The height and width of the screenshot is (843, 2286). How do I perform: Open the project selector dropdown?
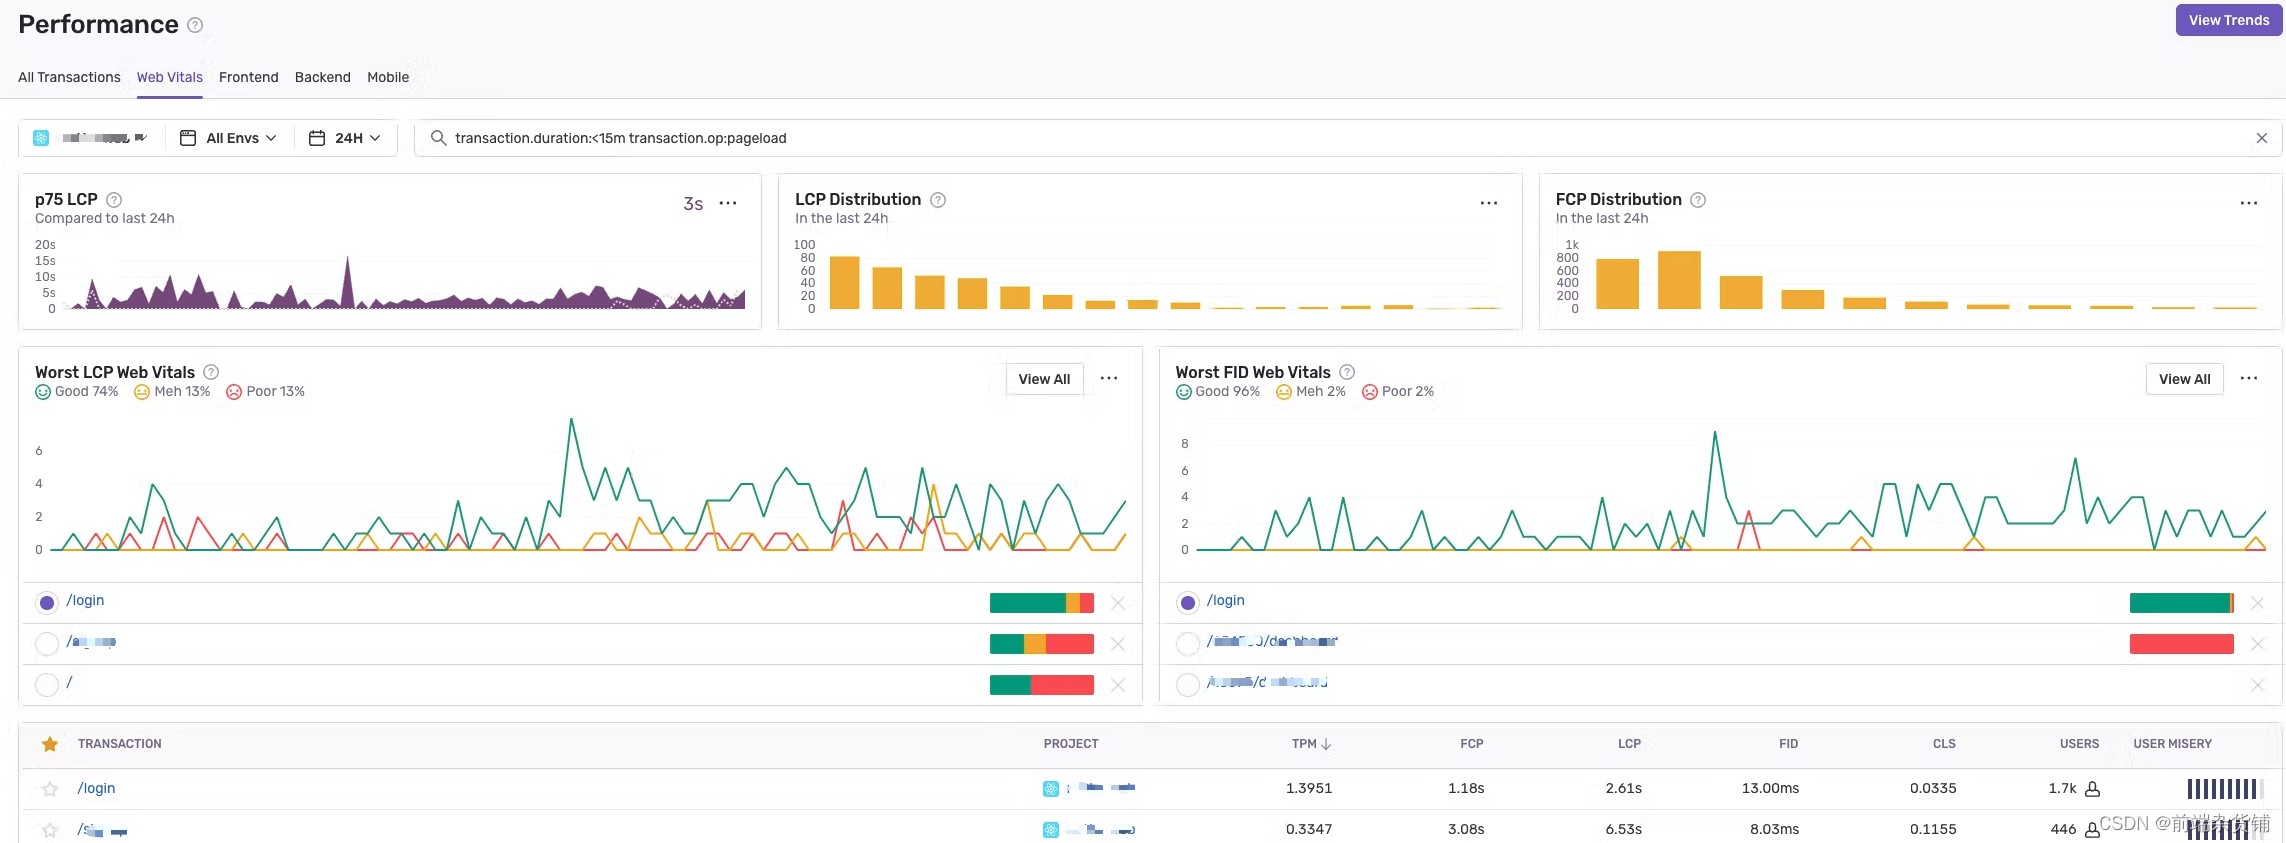click(x=90, y=138)
